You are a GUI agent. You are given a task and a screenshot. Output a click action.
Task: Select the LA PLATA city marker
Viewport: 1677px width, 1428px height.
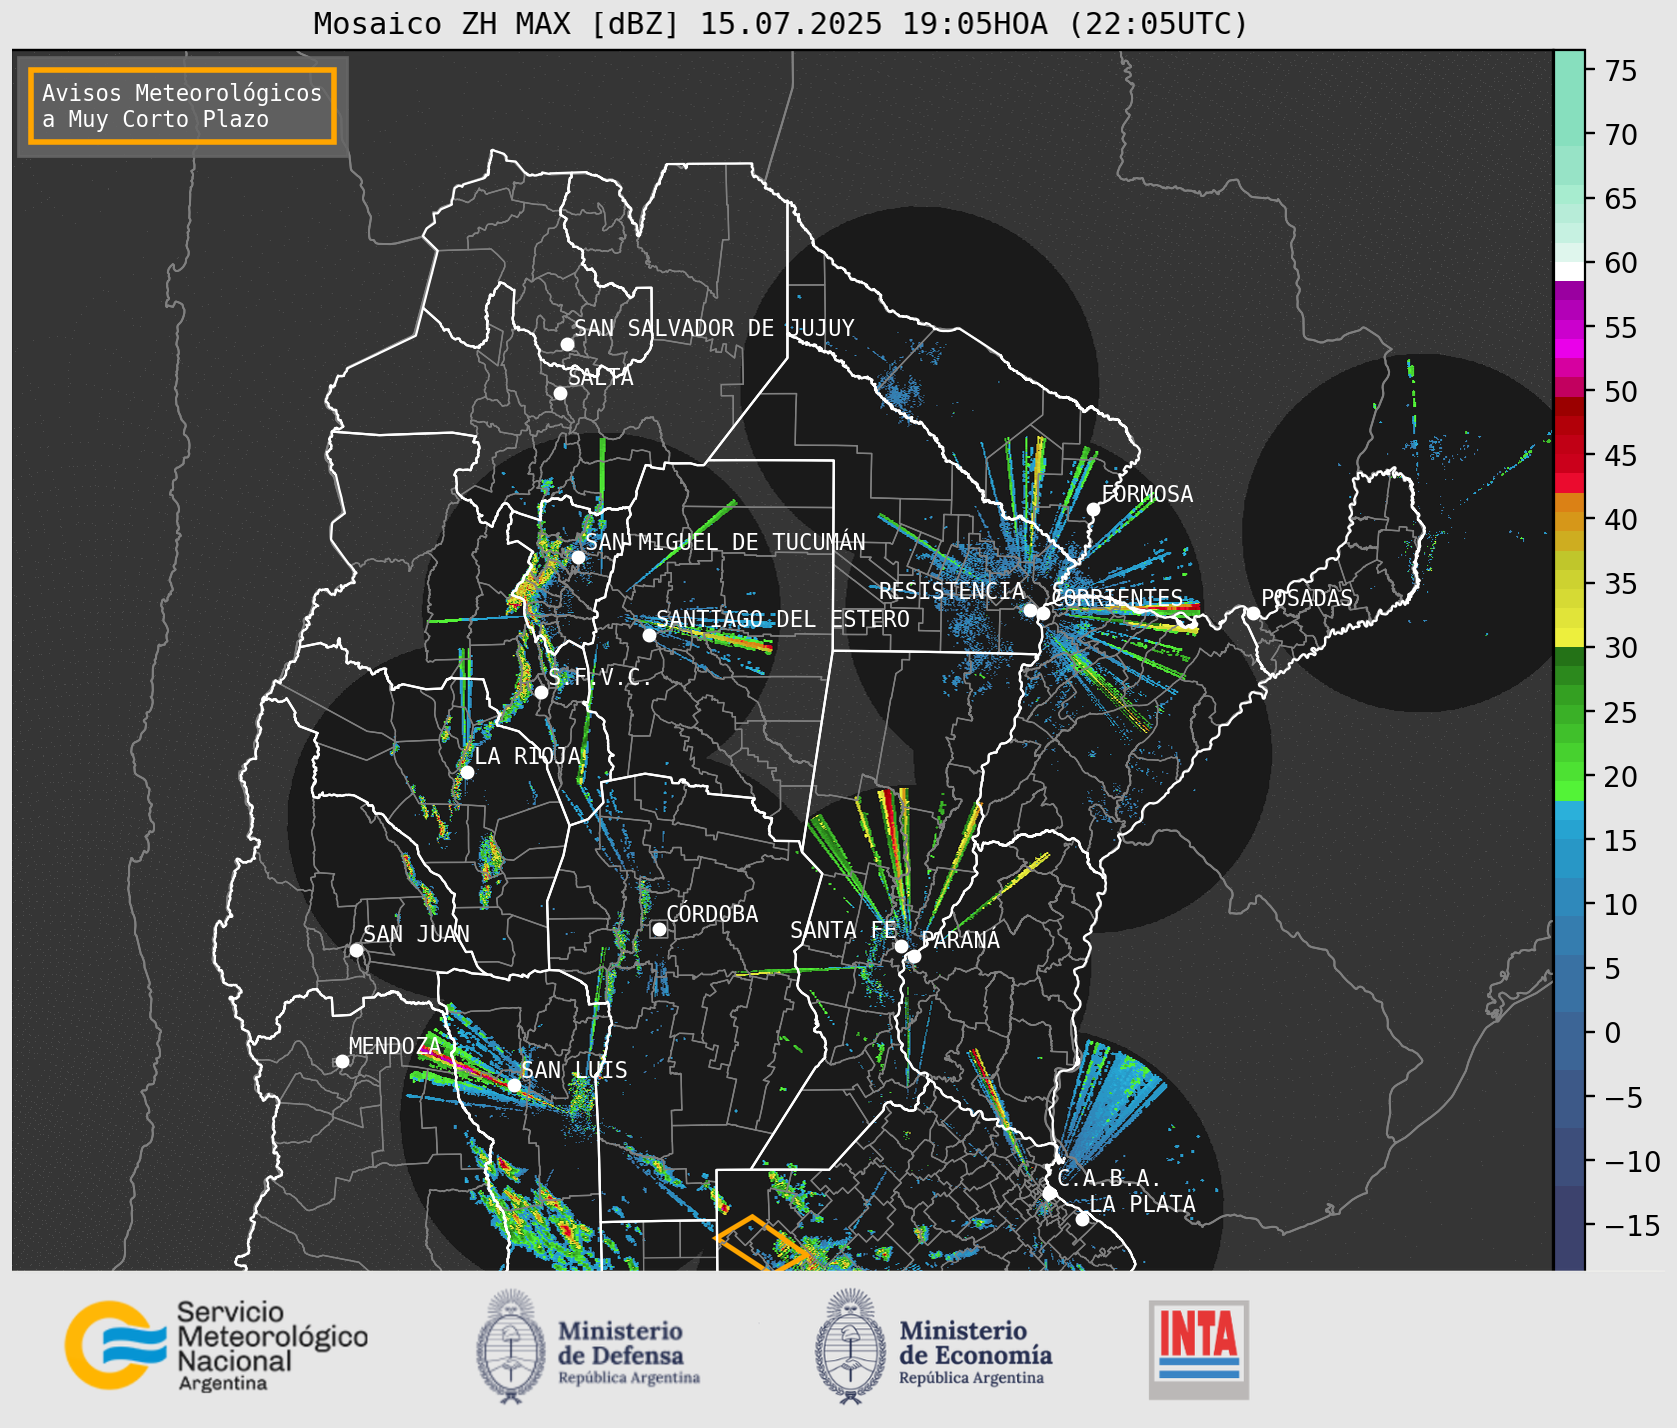[1082, 1219]
